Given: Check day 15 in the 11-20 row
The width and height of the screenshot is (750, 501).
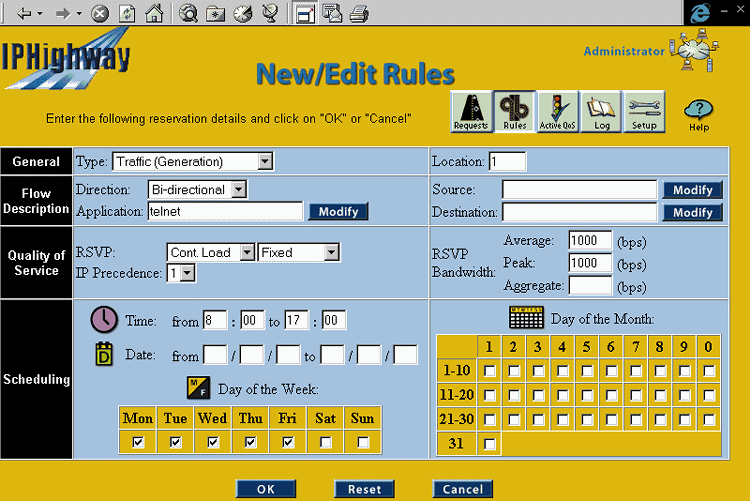Looking at the screenshot, I should [587, 395].
